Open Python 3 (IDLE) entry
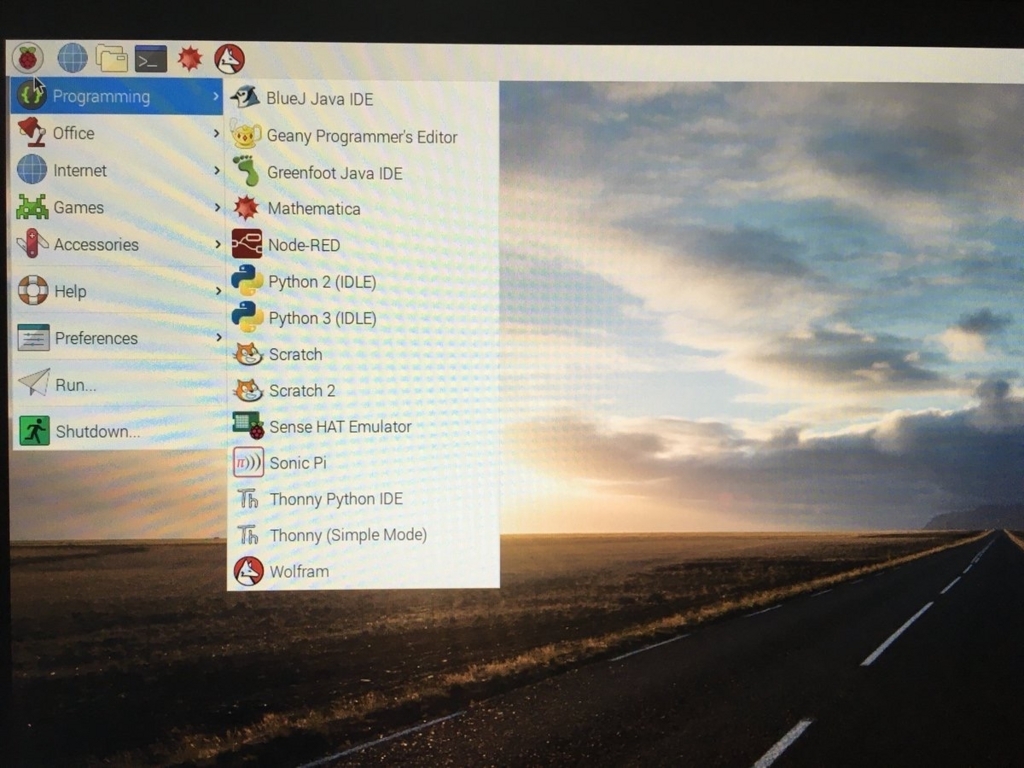 [363, 318]
